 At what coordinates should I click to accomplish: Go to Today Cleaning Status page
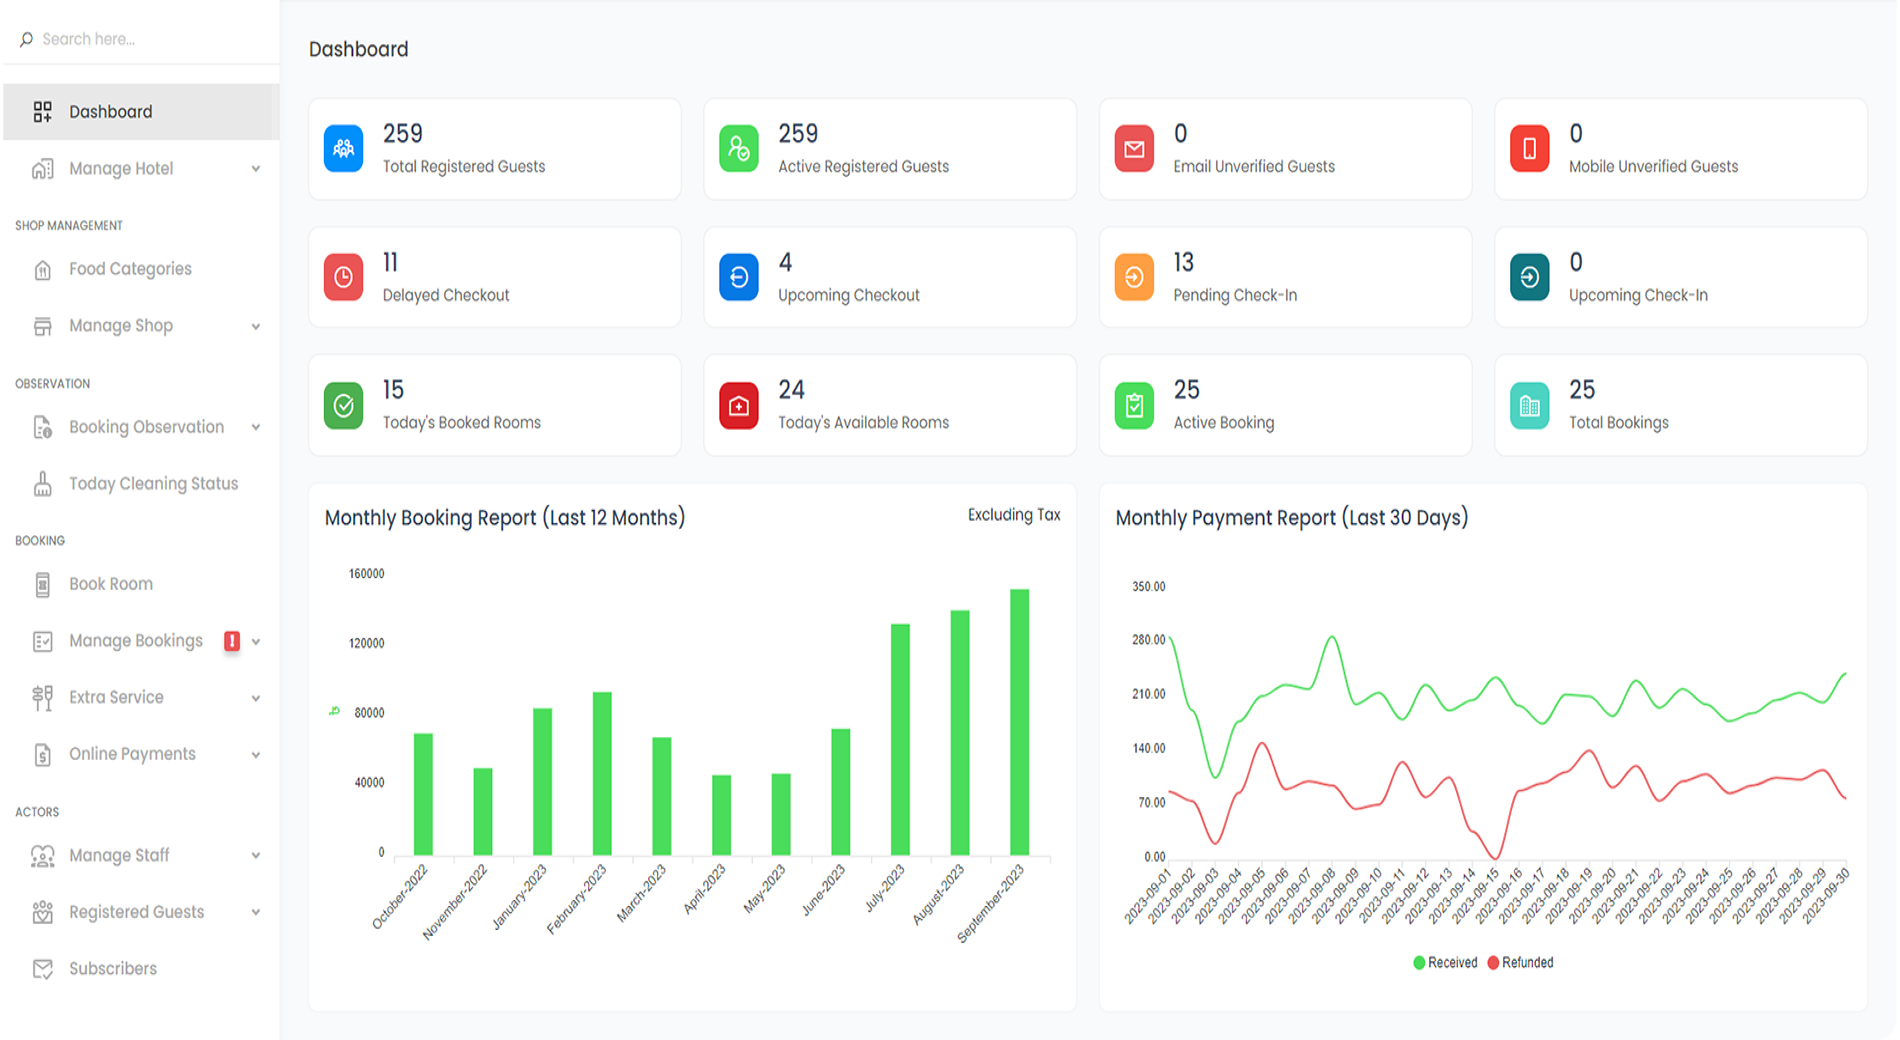click(x=153, y=484)
